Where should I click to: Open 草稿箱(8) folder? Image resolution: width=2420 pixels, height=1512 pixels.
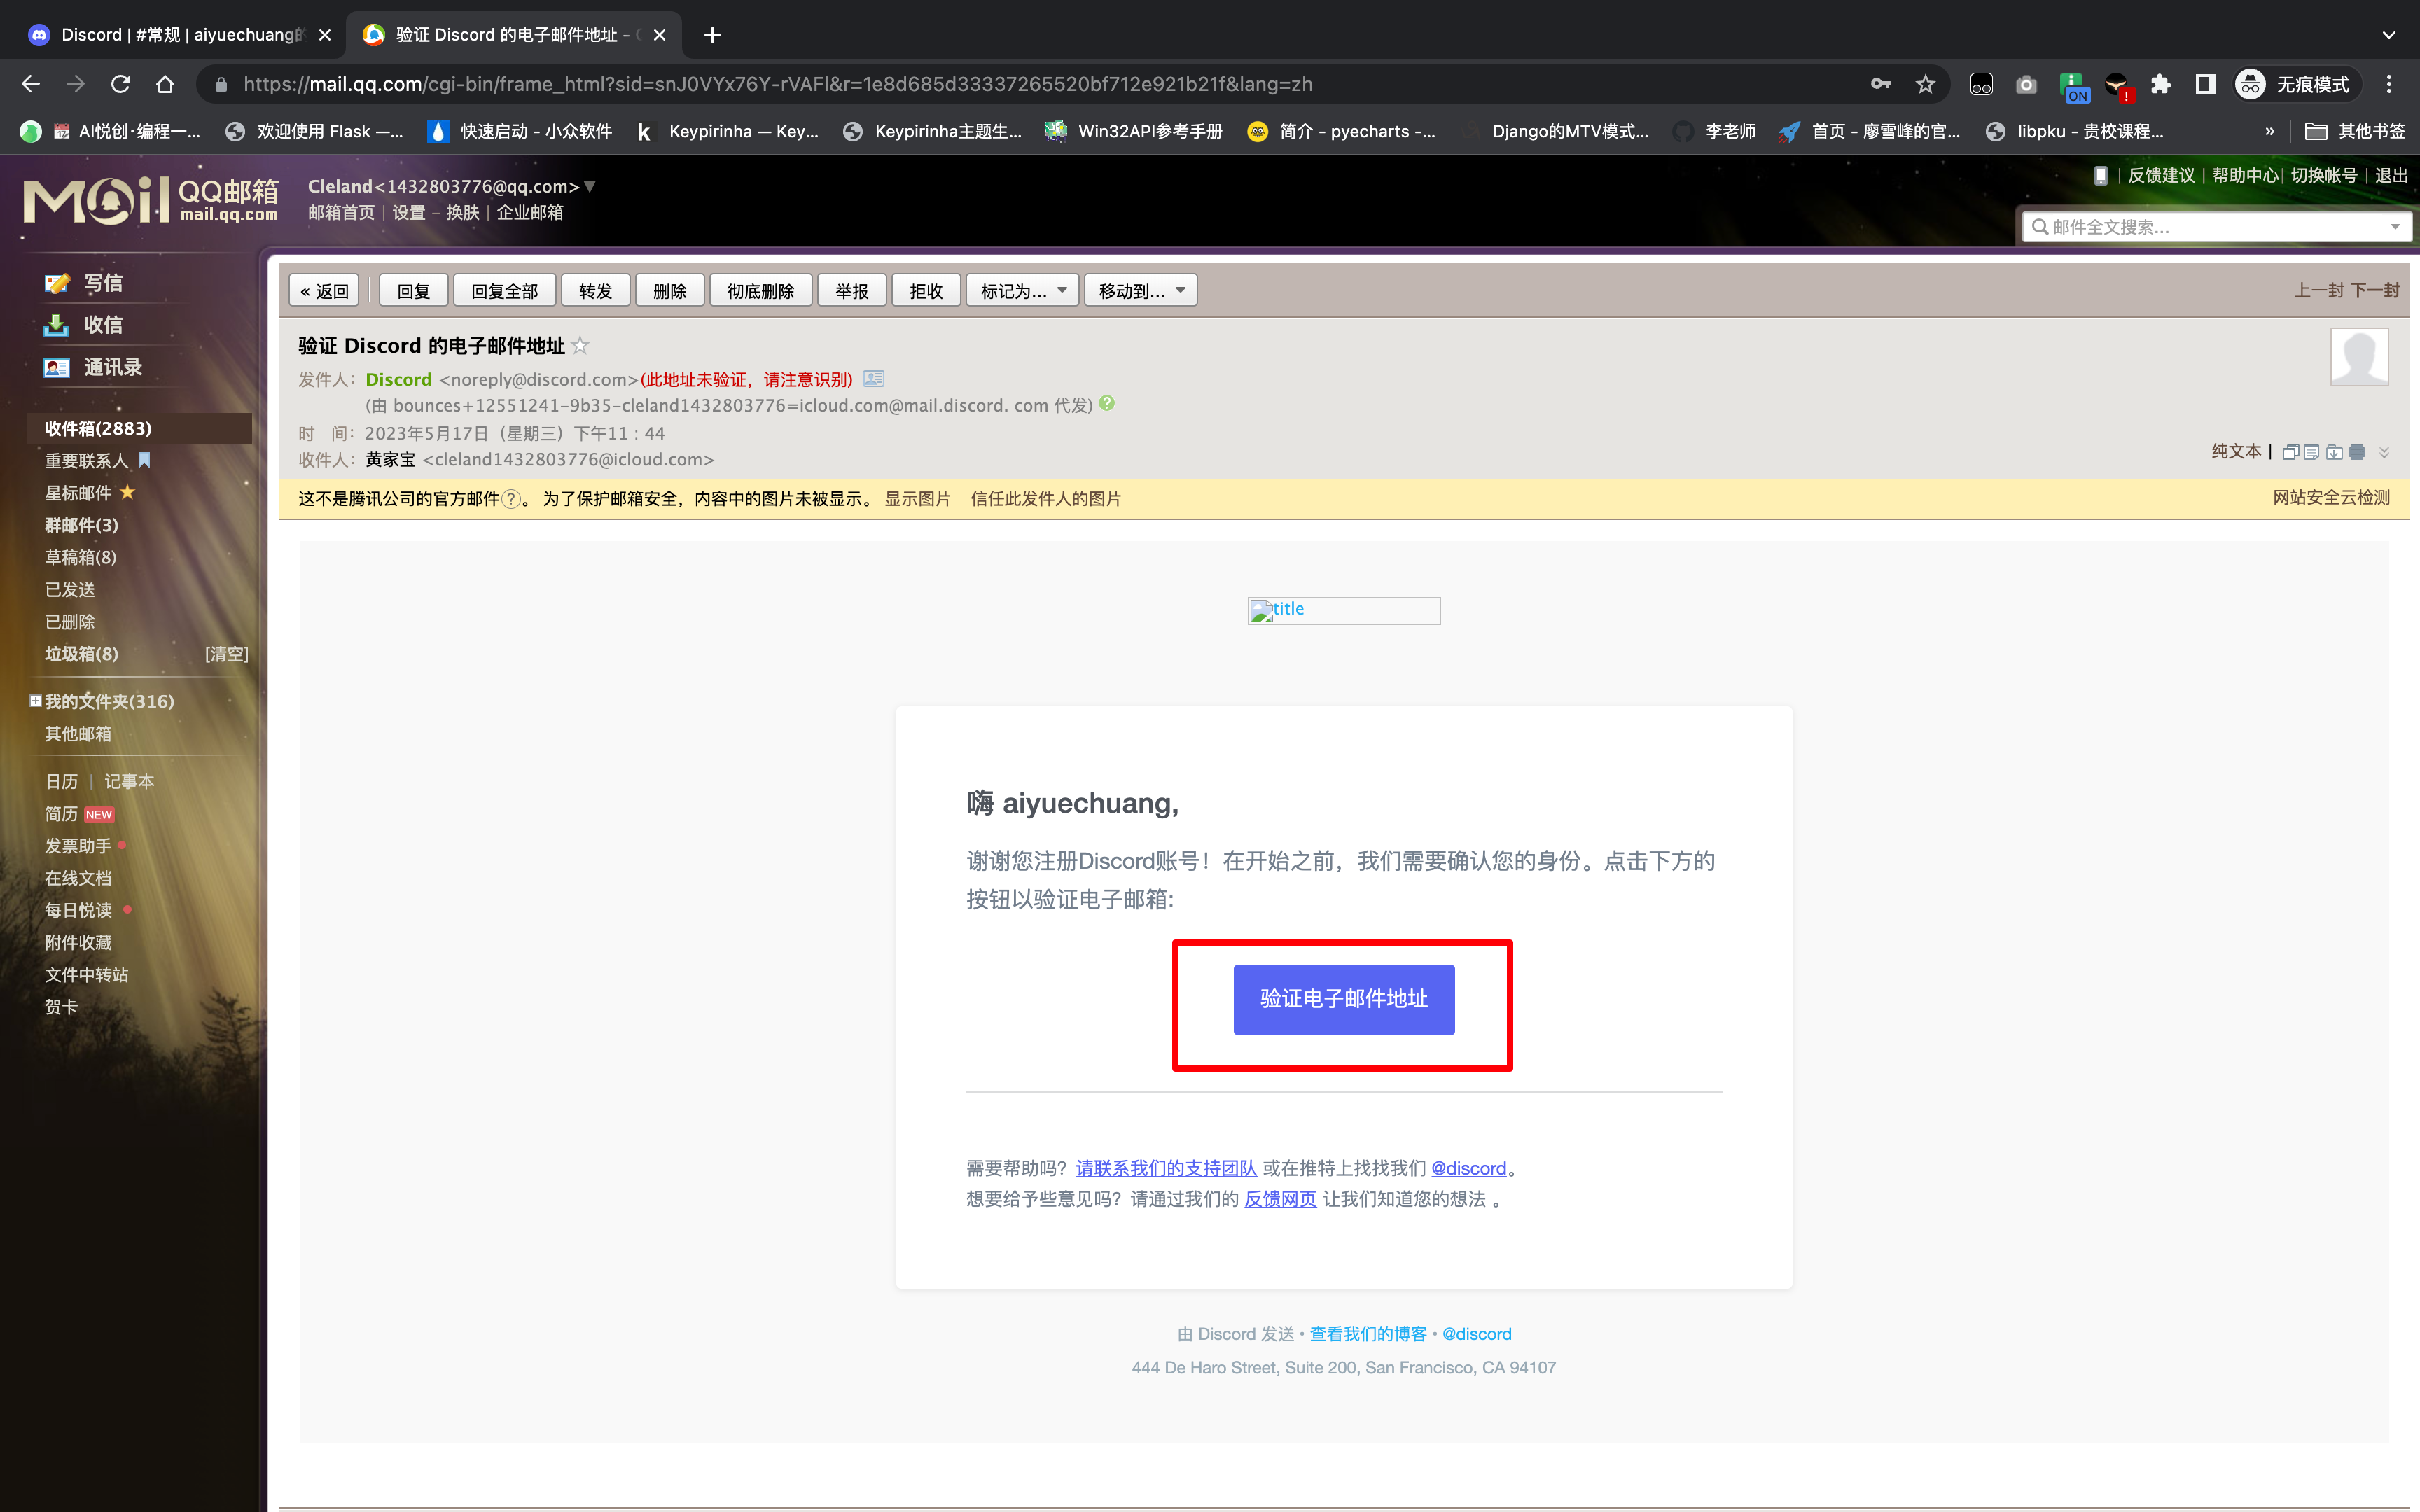pyautogui.click(x=80, y=557)
